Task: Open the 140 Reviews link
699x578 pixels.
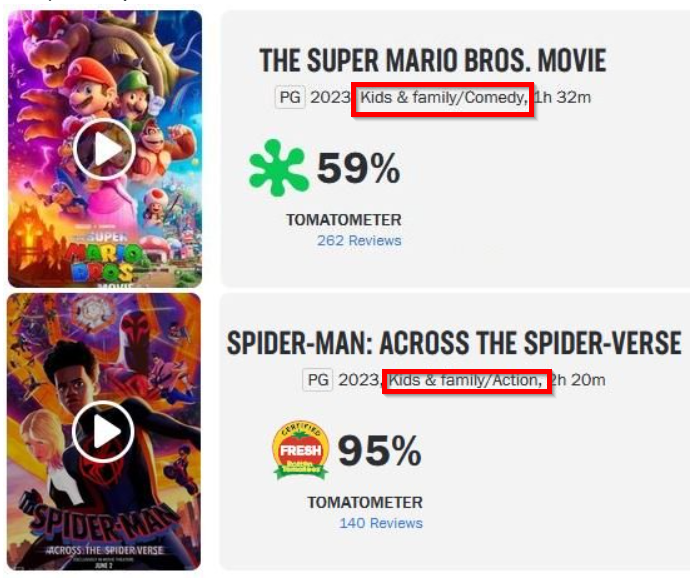Action: (x=380, y=523)
